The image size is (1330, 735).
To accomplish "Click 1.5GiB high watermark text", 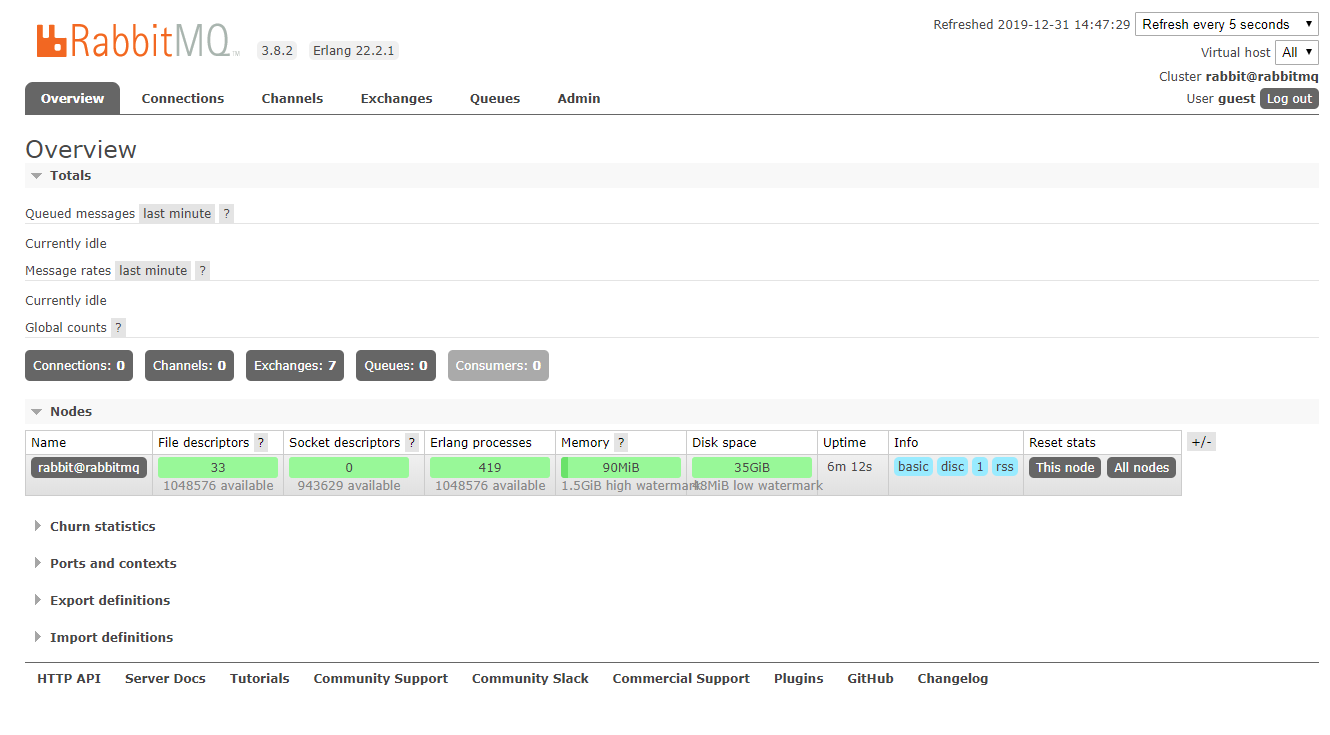I will tap(630, 486).
